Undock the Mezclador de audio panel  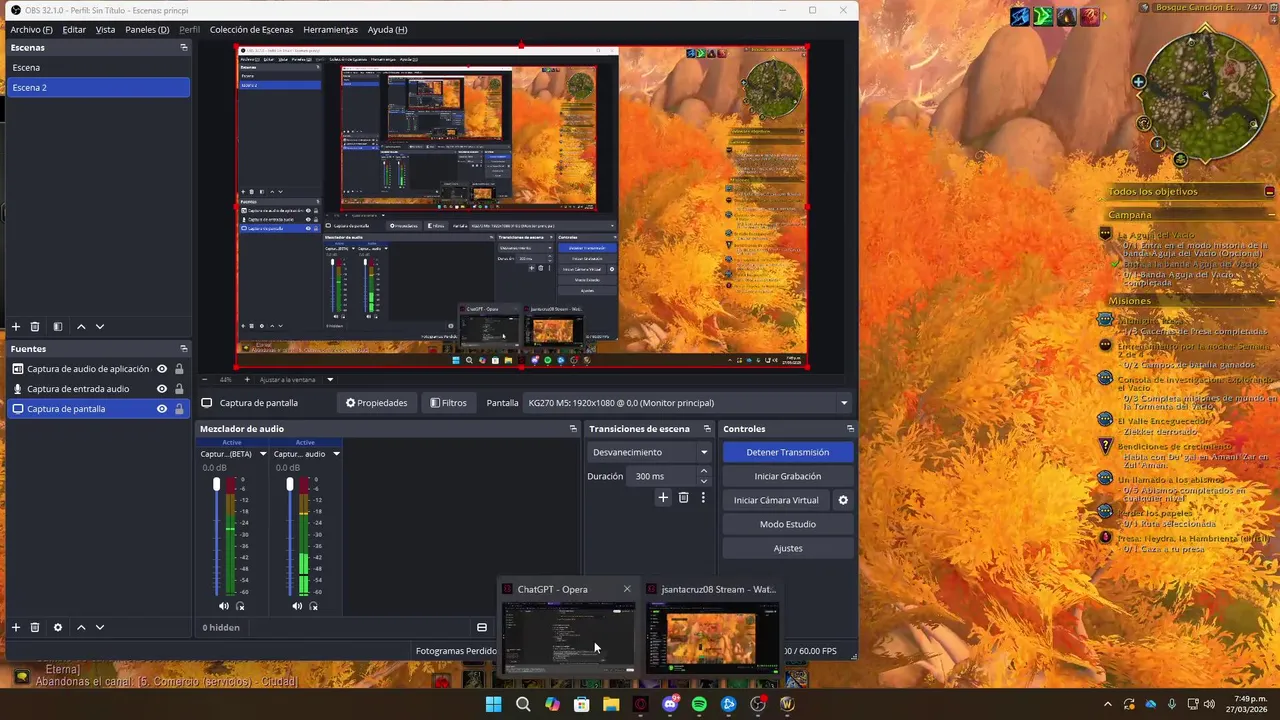tap(573, 428)
